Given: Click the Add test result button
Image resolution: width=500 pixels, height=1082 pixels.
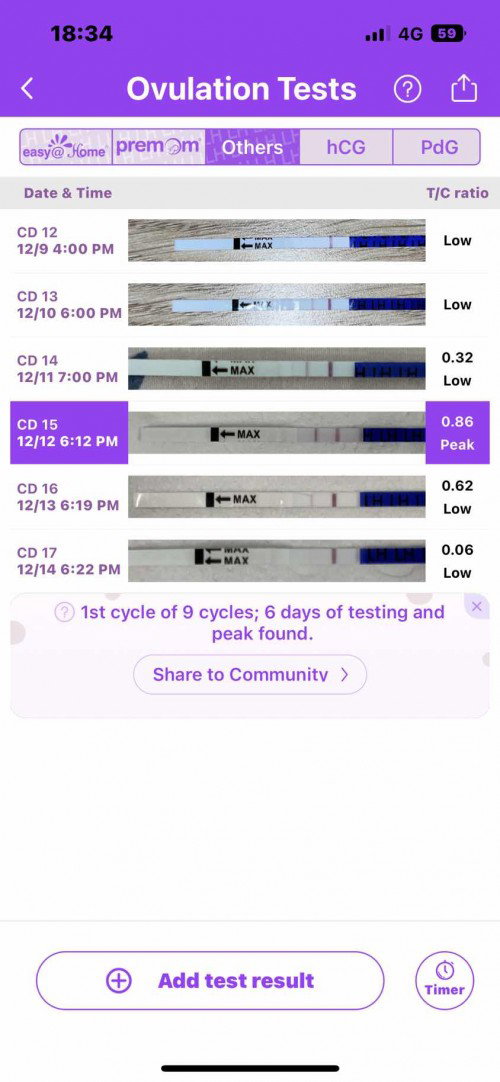Looking at the screenshot, I should (210, 981).
